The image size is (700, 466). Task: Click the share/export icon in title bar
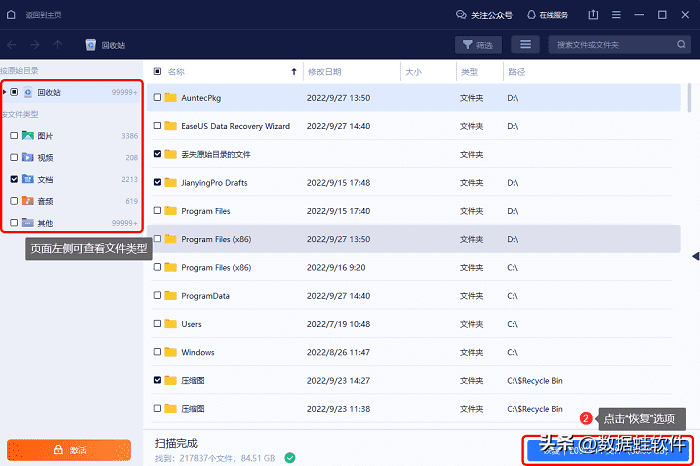594,15
